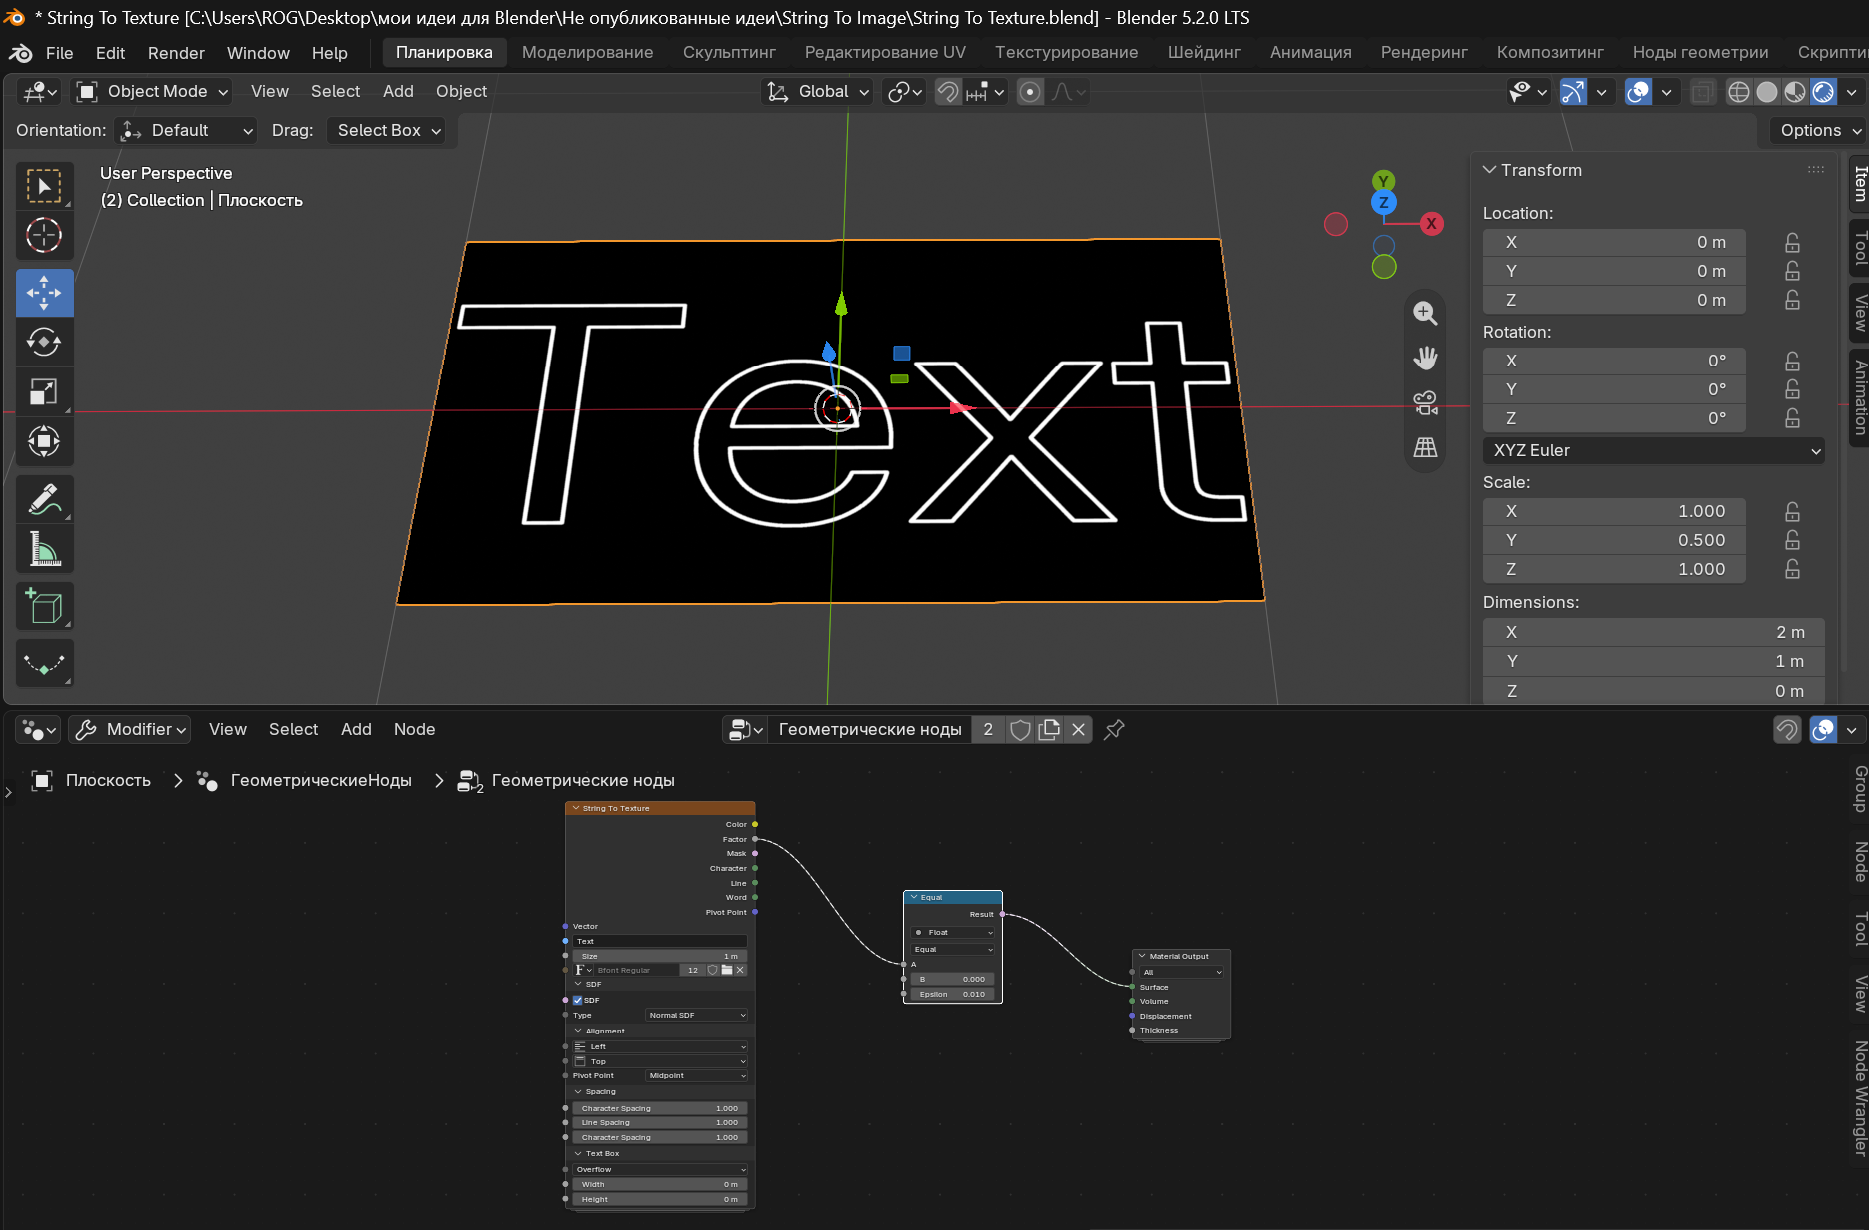Screen dimensions: 1869x1230
Task: Open the Object Mode dropdown
Action: tap(153, 92)
